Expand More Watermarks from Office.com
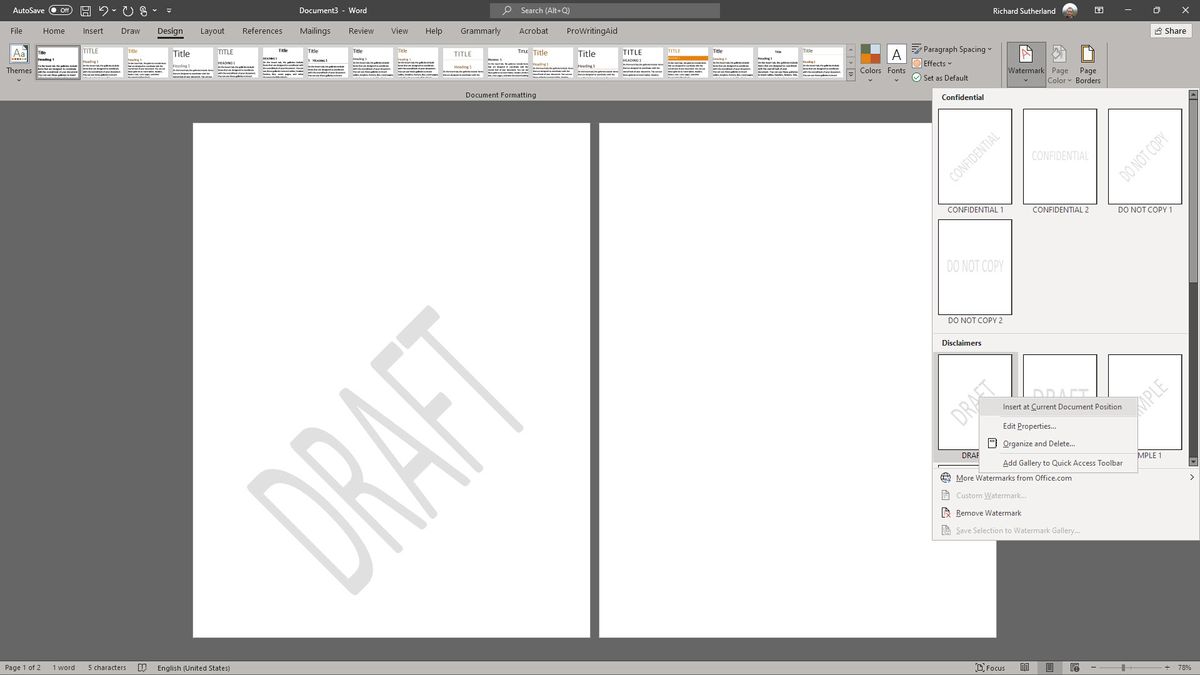 [x=1012, y=478]
